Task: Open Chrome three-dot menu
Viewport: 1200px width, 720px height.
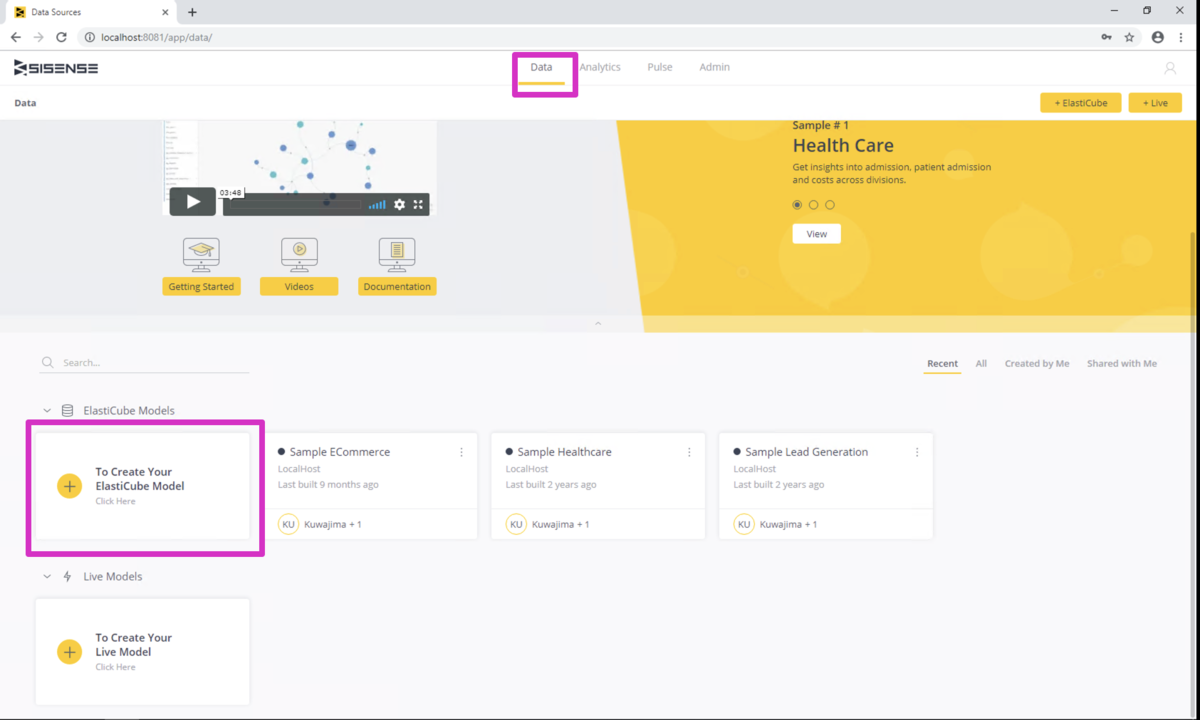Action: [1181, 37]
